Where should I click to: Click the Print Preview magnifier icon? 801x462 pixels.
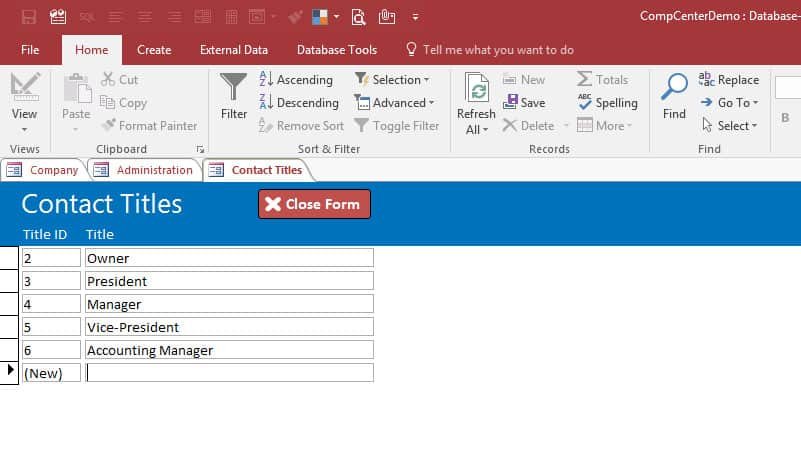coord(359,17)
